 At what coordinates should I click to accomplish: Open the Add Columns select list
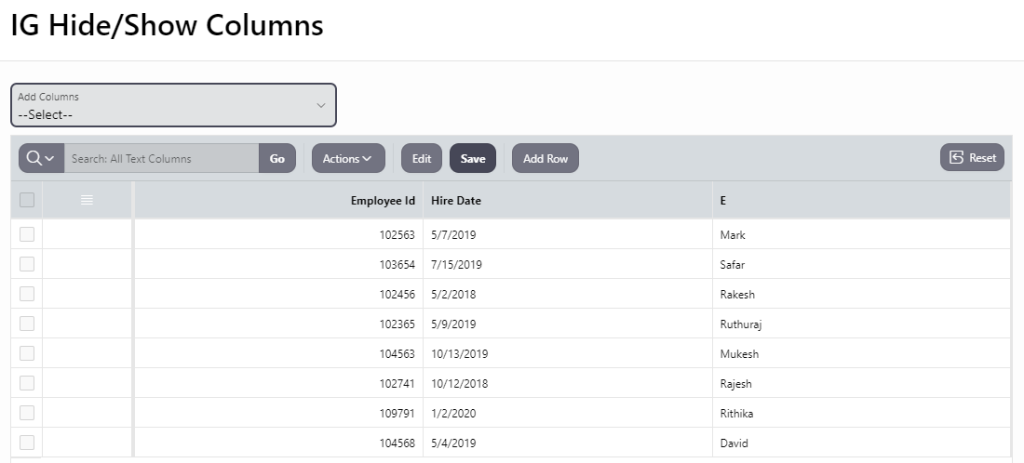pos(165,105)
